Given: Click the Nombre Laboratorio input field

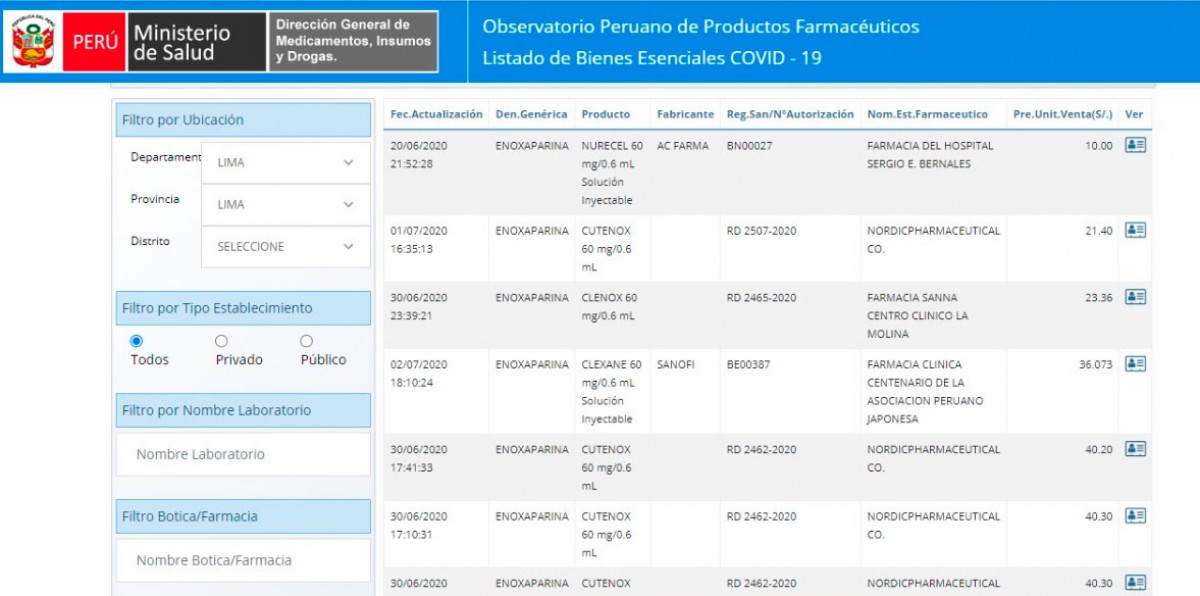Looking at the screenshot, I should (x=243, y=454).
